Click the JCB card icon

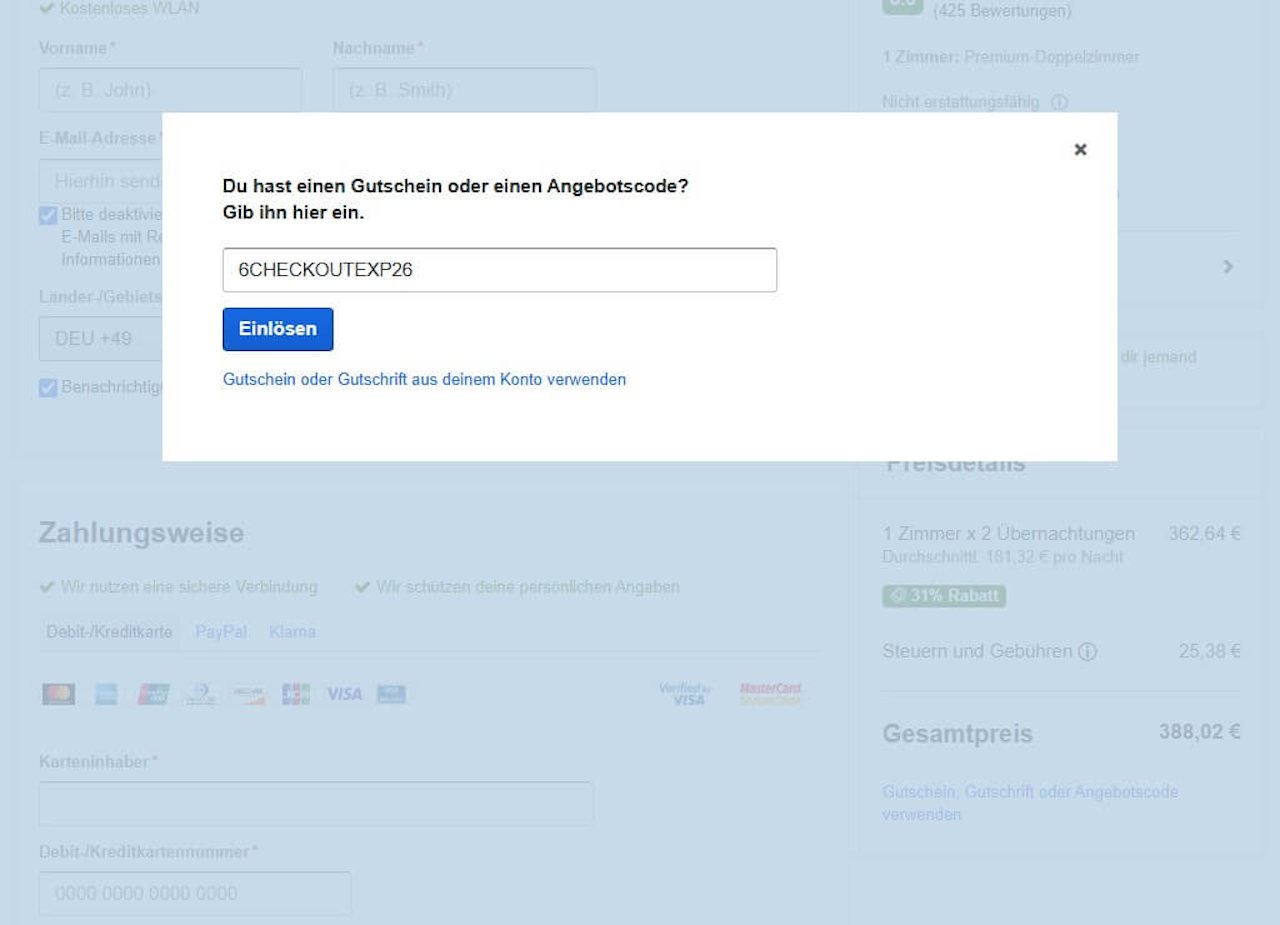pyautogui.click(x=296, y=694)
